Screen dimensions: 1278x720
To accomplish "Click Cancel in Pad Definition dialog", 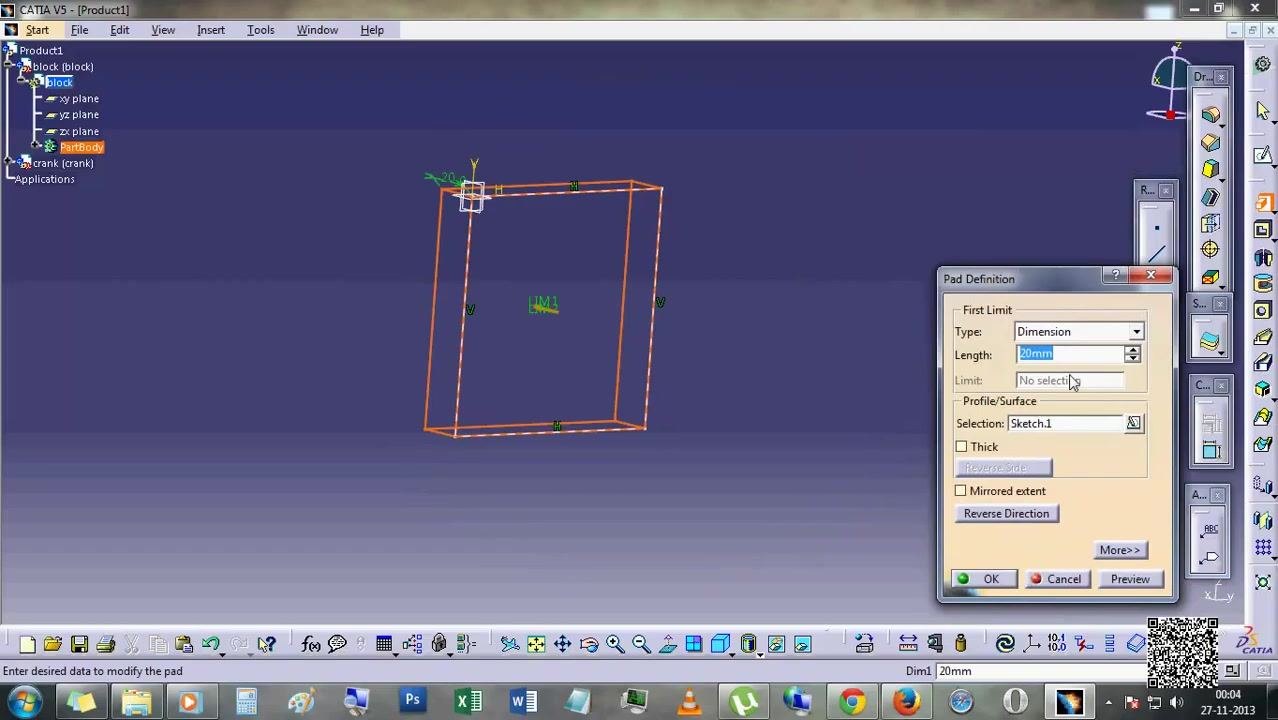I will point(1056,579).
